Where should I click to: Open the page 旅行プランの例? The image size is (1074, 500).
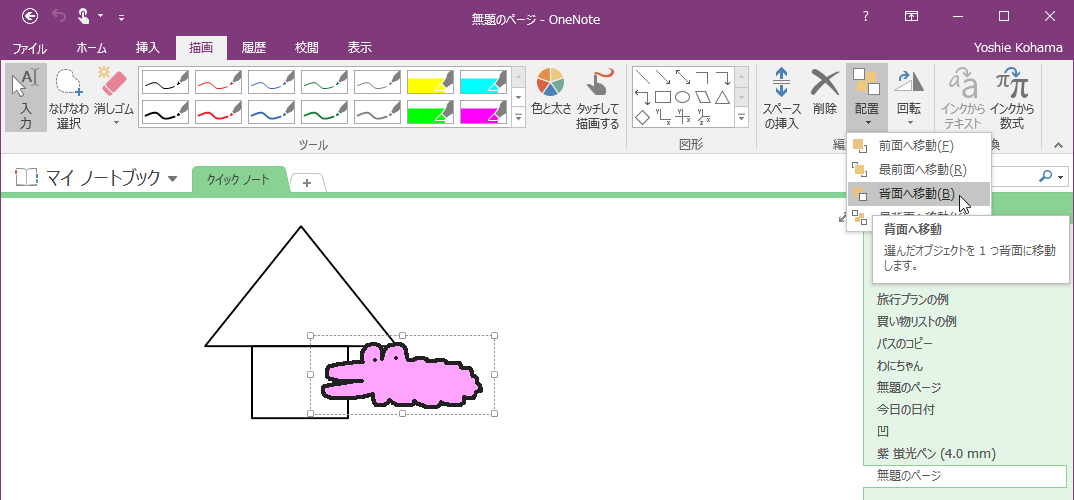pyautogui.click(x=912, y=299)
